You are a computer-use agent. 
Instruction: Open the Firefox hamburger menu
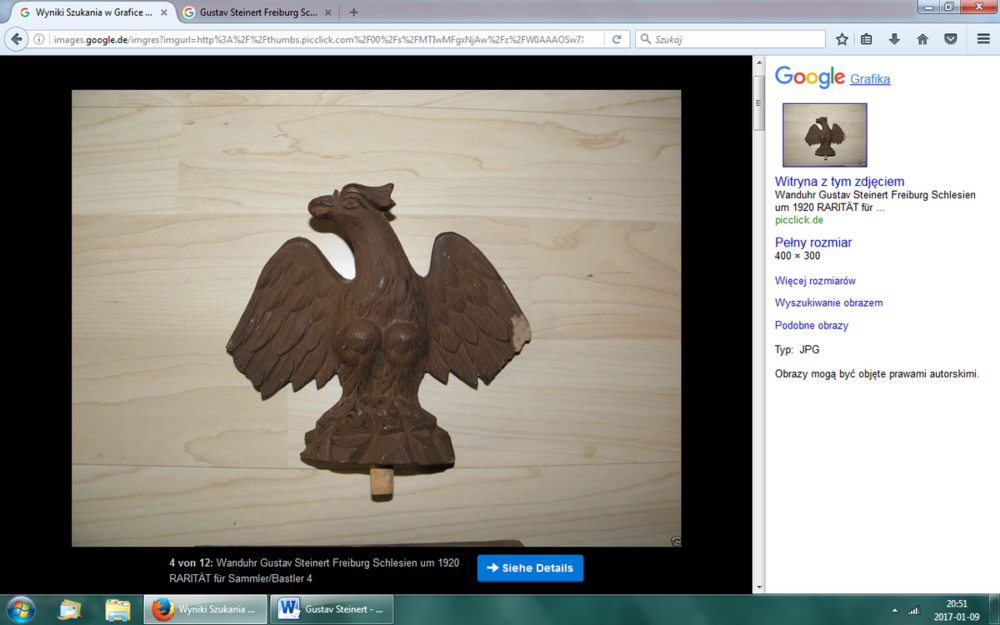pos(983,39)
